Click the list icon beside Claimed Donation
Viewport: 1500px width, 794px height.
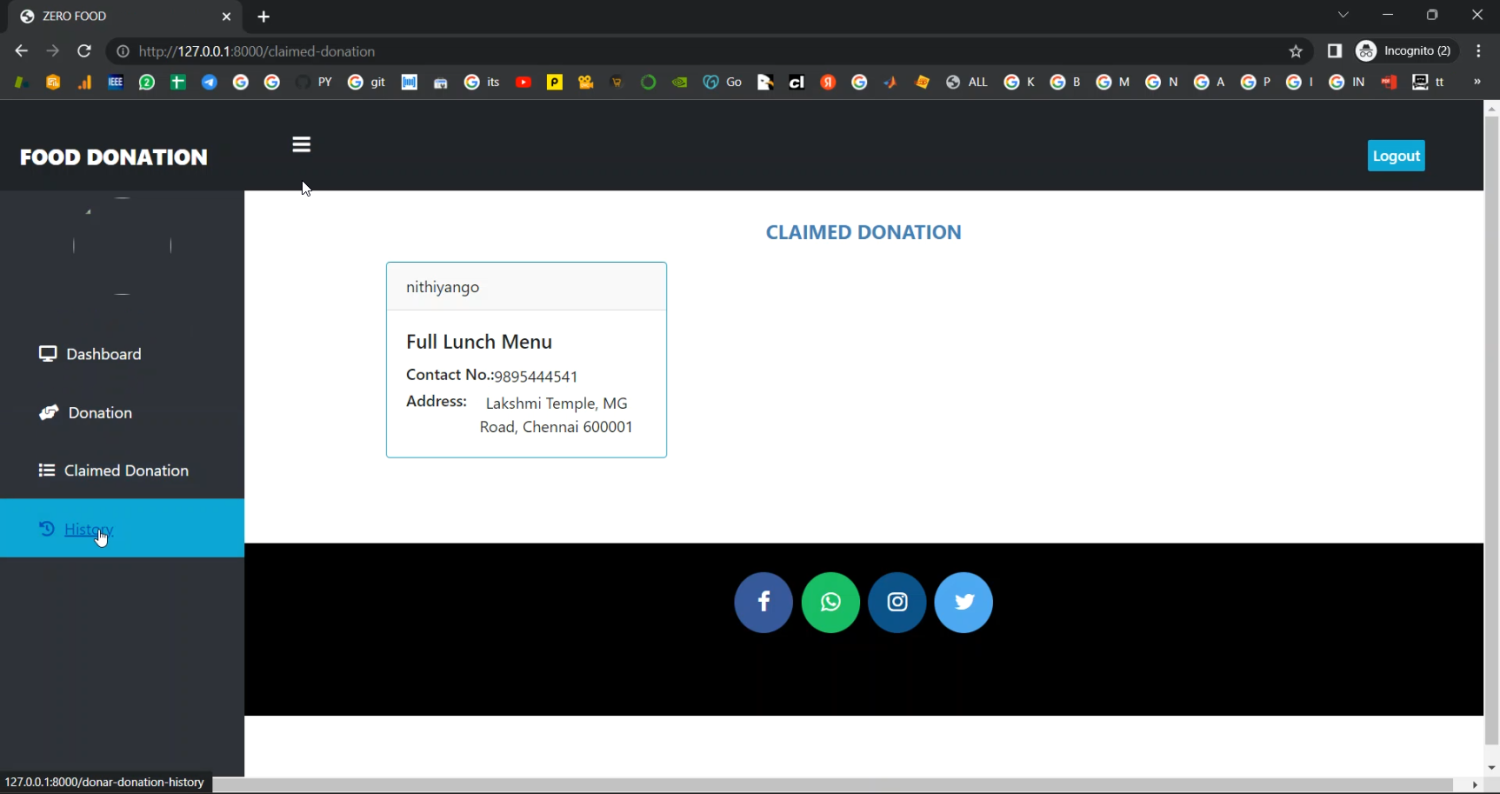(x=47, y=470)
